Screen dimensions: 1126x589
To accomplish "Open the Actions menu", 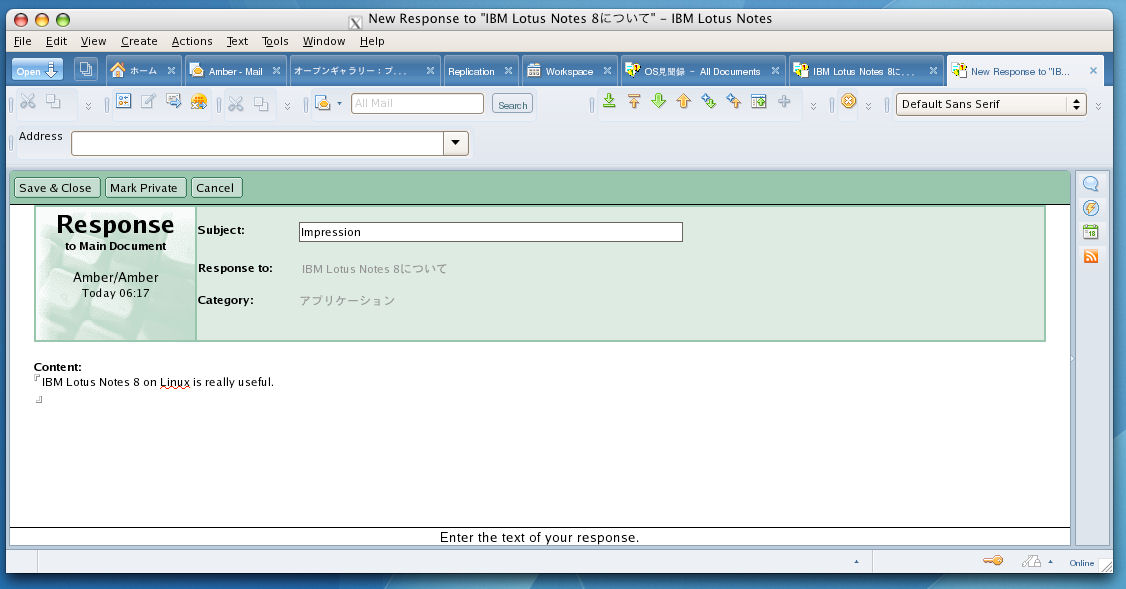I will (x=192, y=41).
